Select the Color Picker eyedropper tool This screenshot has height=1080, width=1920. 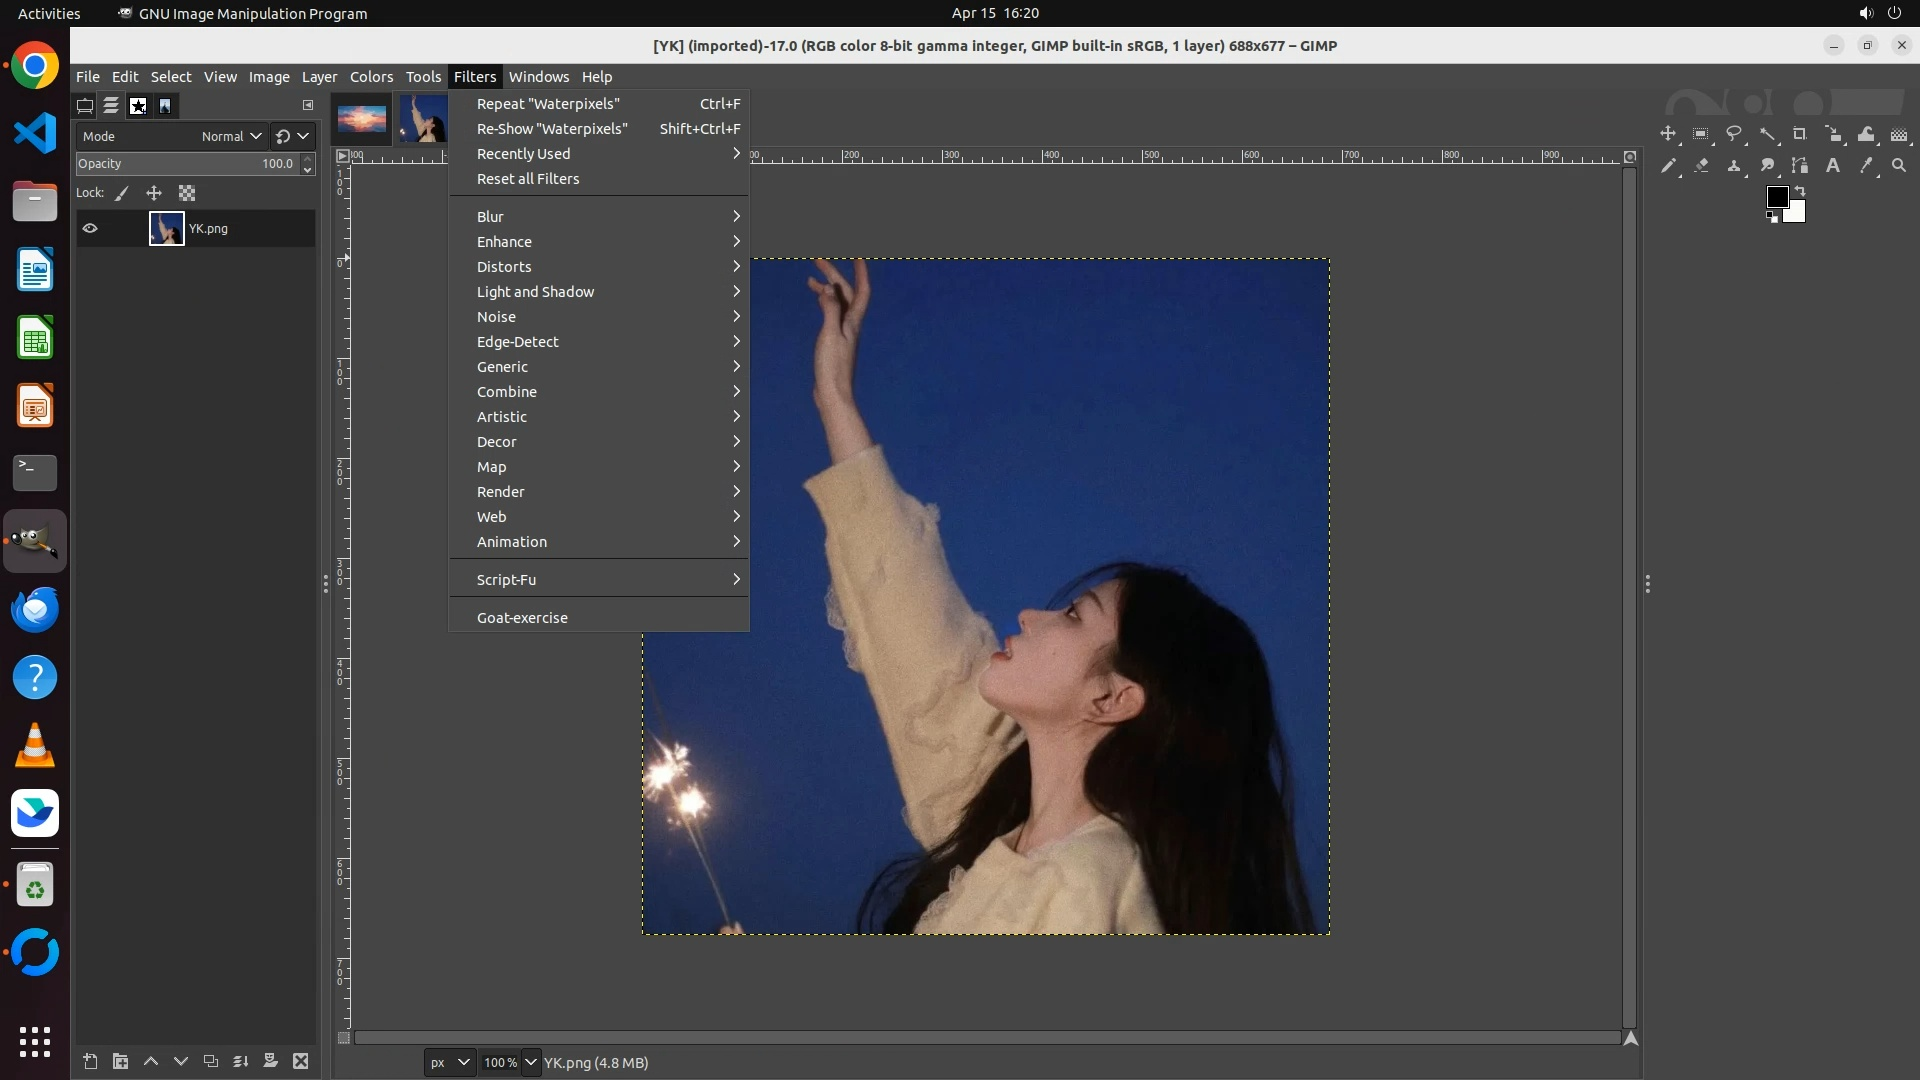[x=1866, y=166]
